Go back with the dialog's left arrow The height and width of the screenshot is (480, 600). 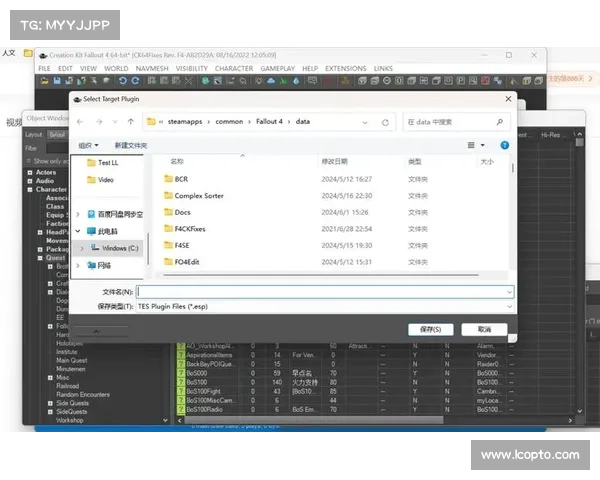(80, 122)
